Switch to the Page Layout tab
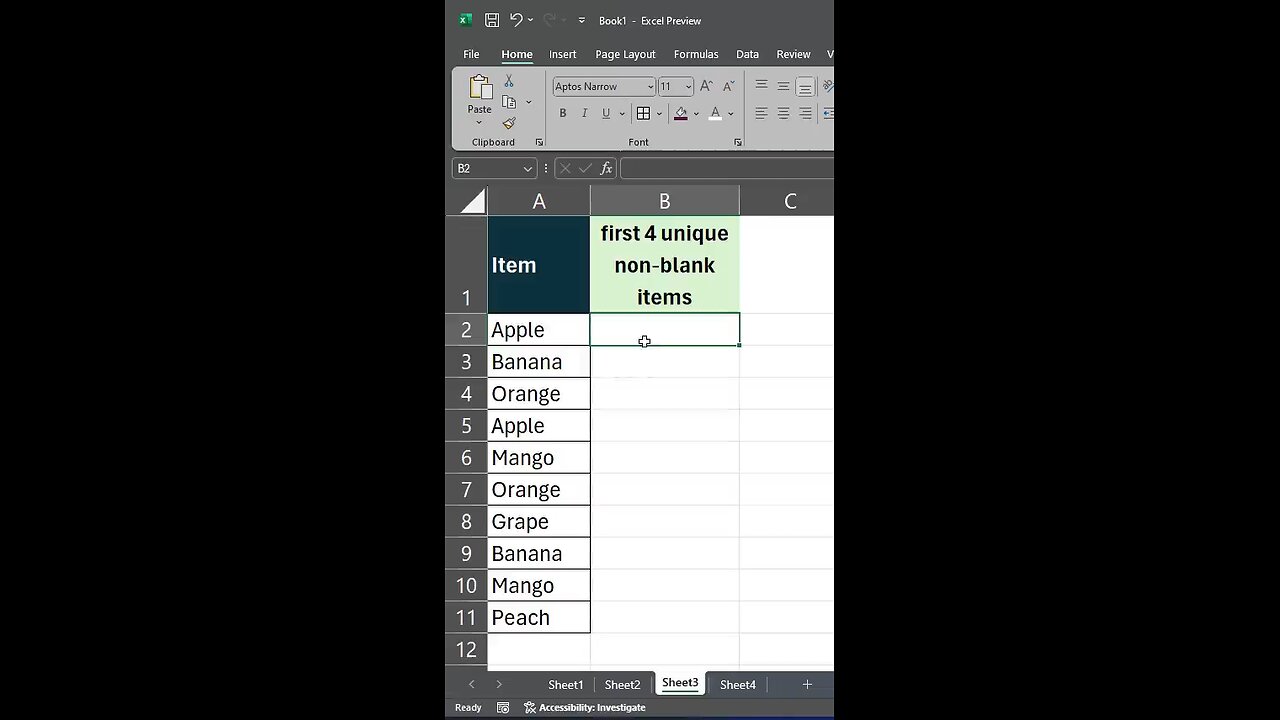This screenshot has height=720, width=1280. point(625,54)
